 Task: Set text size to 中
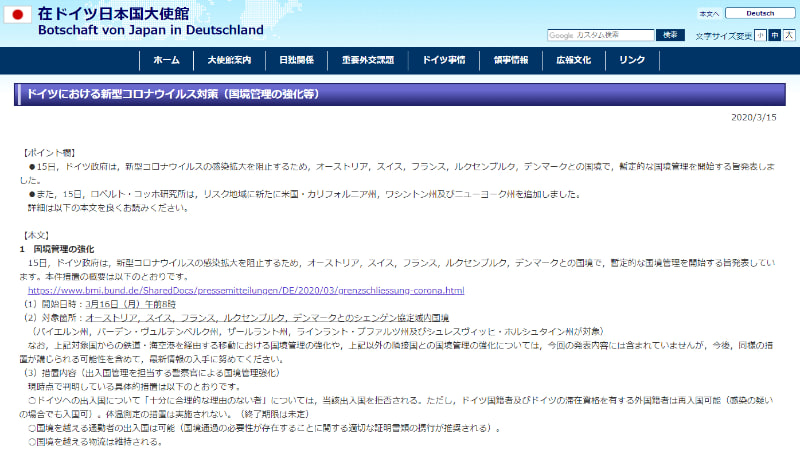pyautogui.click(x=774, y=35)
